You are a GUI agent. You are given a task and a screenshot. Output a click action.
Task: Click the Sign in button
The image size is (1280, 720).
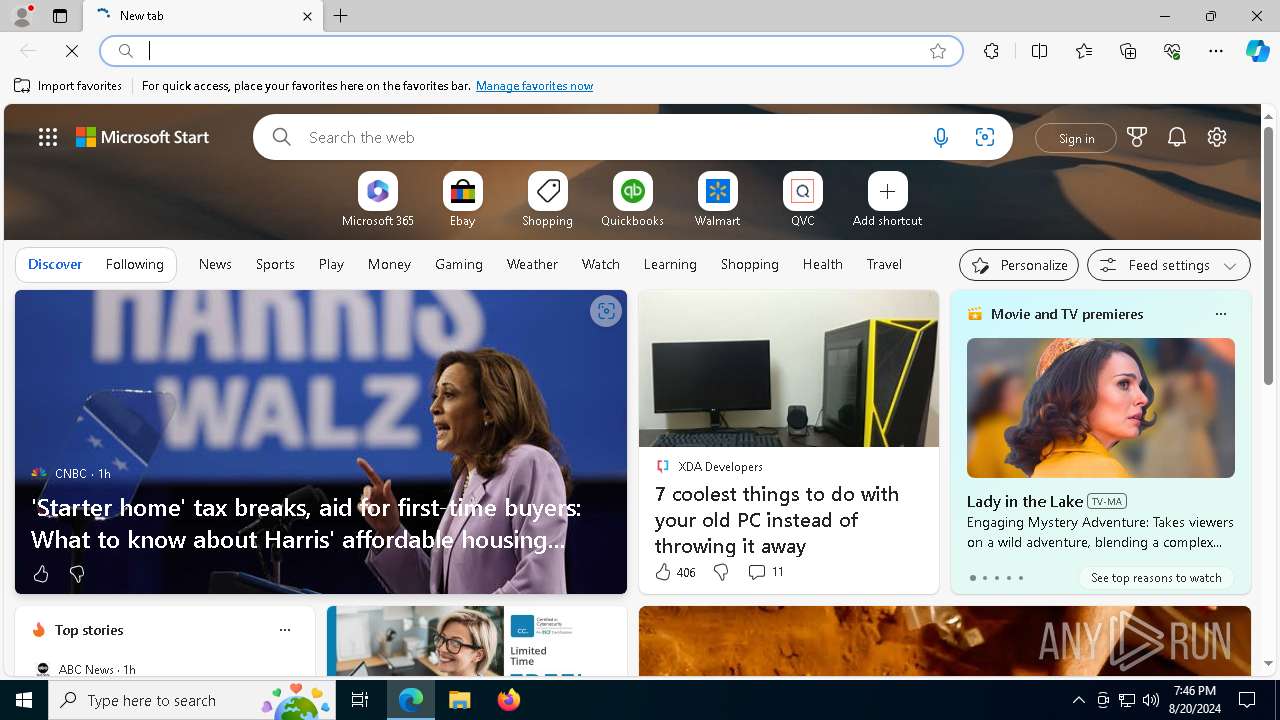coord(1076,138)
